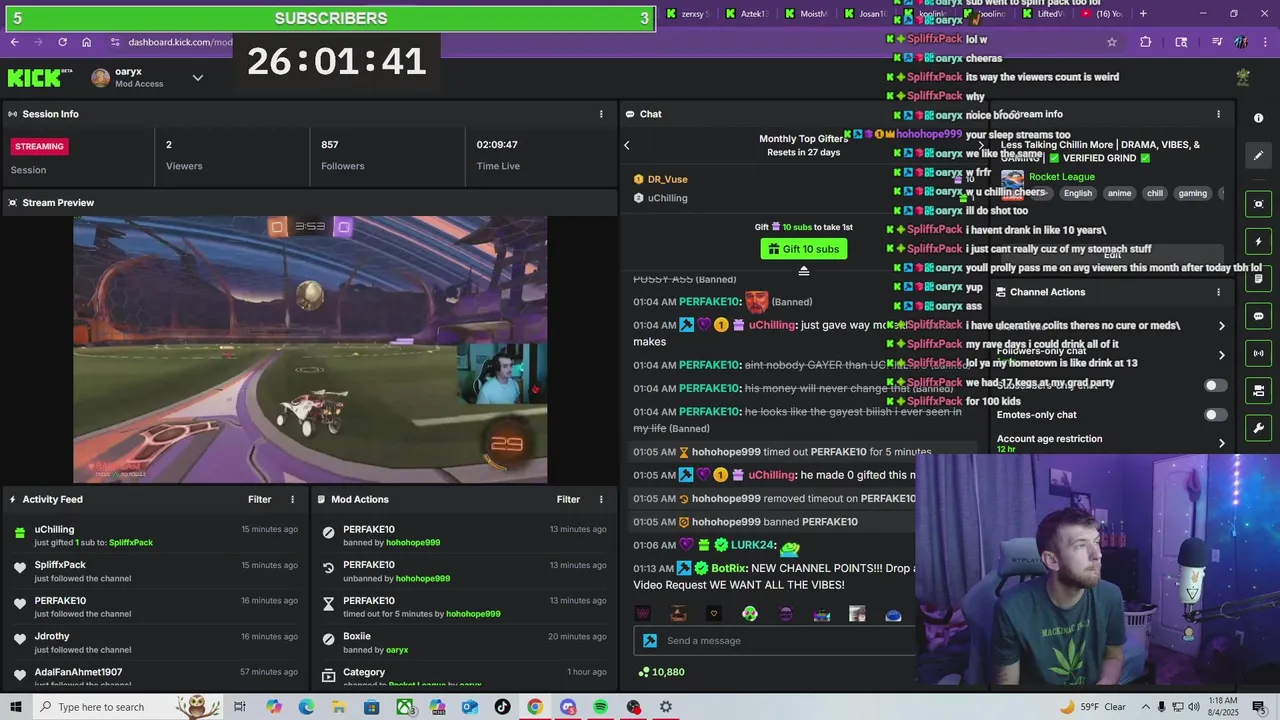Click the English stream tag

[1078, 193]
